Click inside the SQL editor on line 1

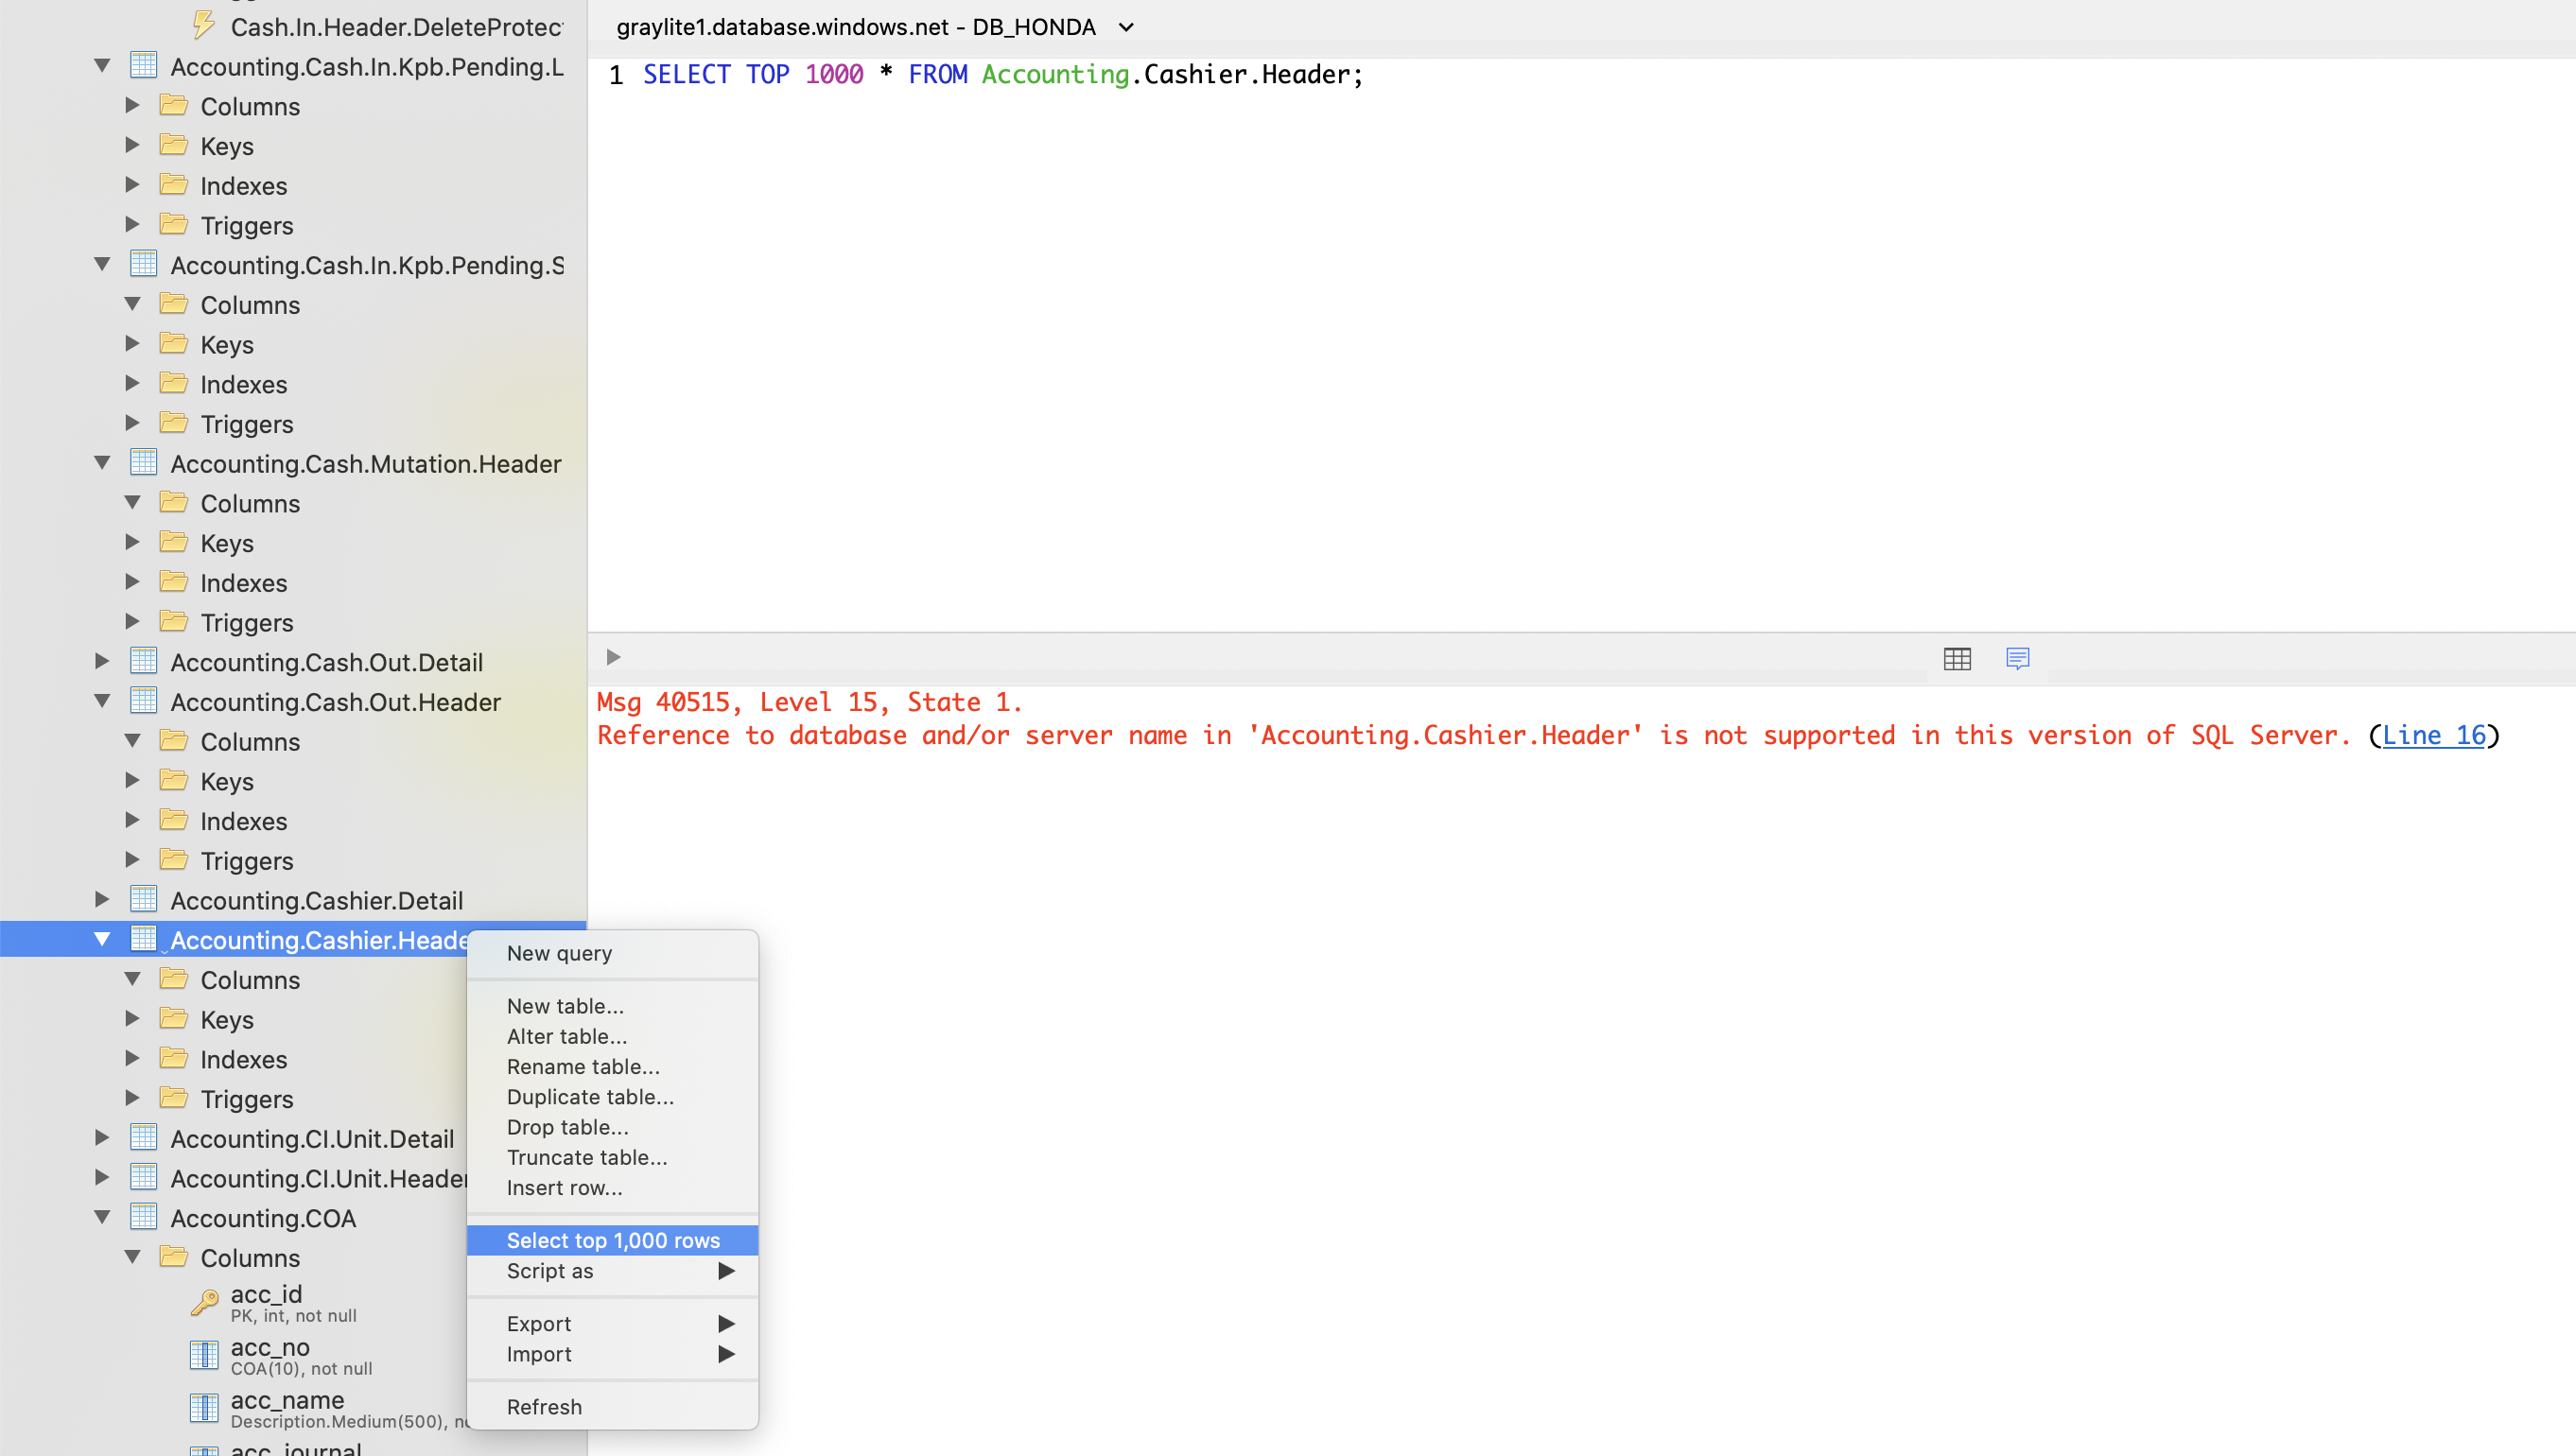[x=1000, y=74]
